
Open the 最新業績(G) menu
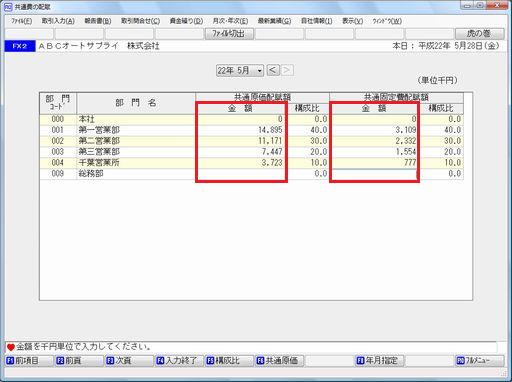pos(274,21)
